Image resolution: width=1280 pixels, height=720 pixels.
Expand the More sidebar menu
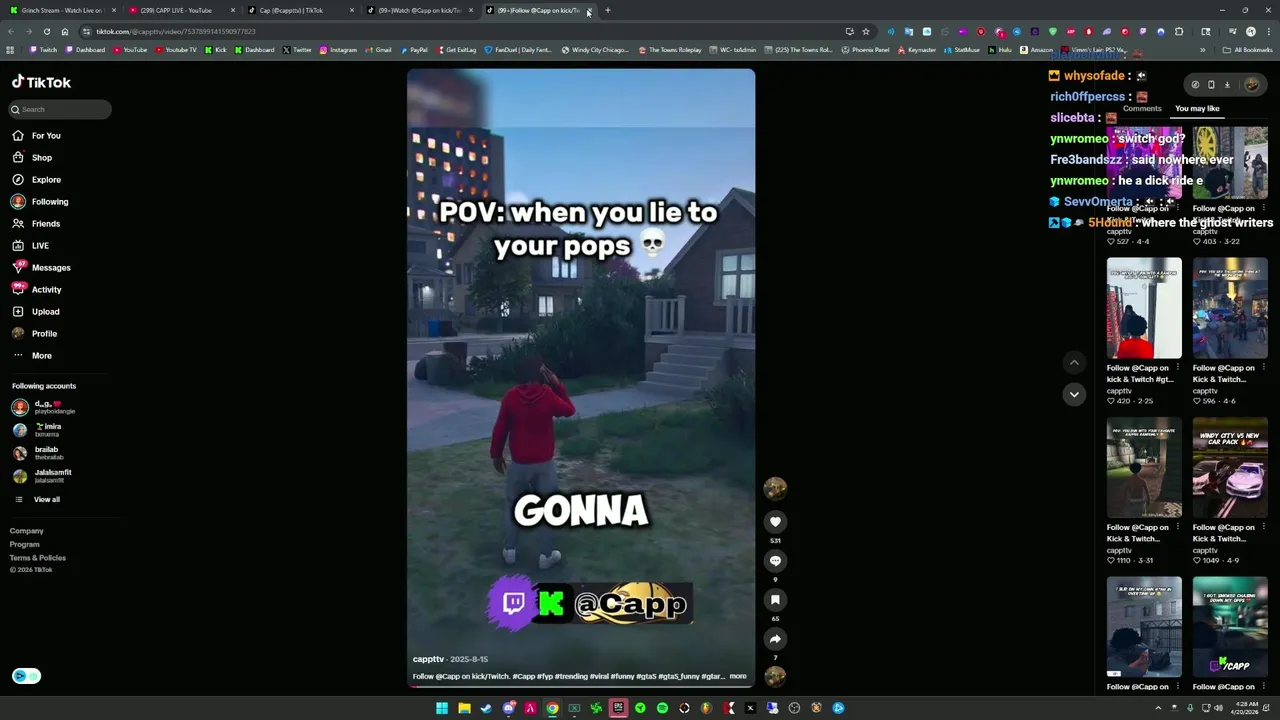click(x=32, y=355)
